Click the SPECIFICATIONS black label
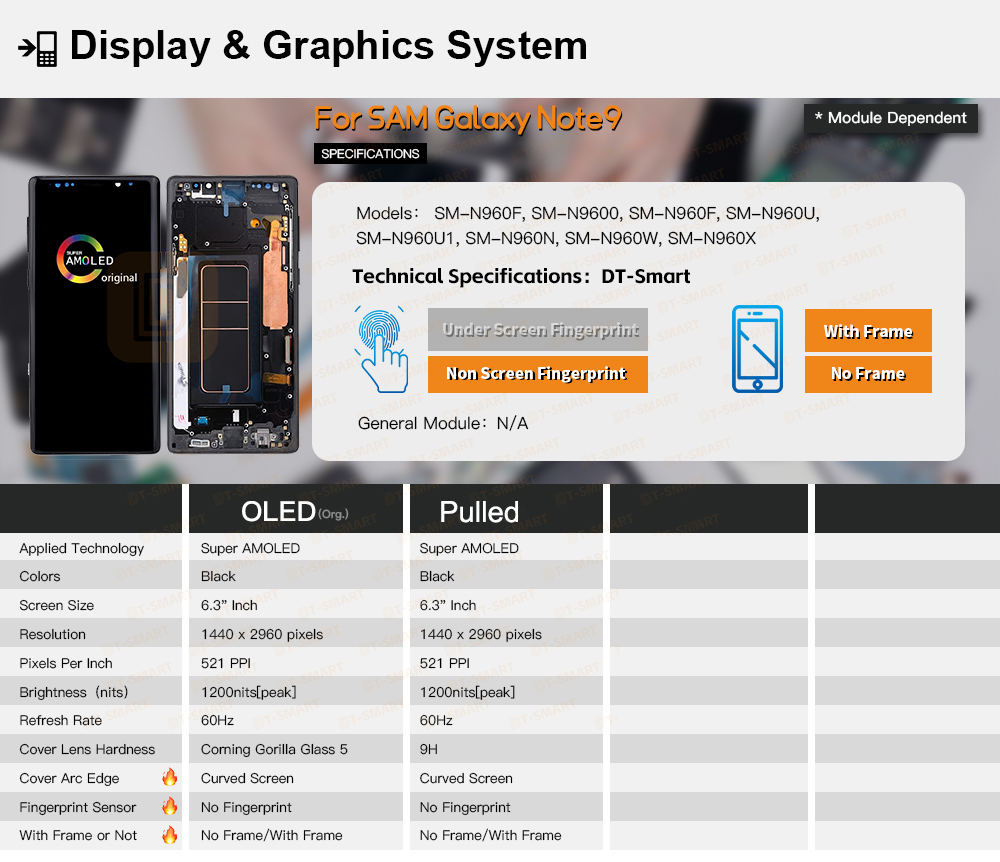Screen dimensions: 1000x862 (x=370, y=154)
